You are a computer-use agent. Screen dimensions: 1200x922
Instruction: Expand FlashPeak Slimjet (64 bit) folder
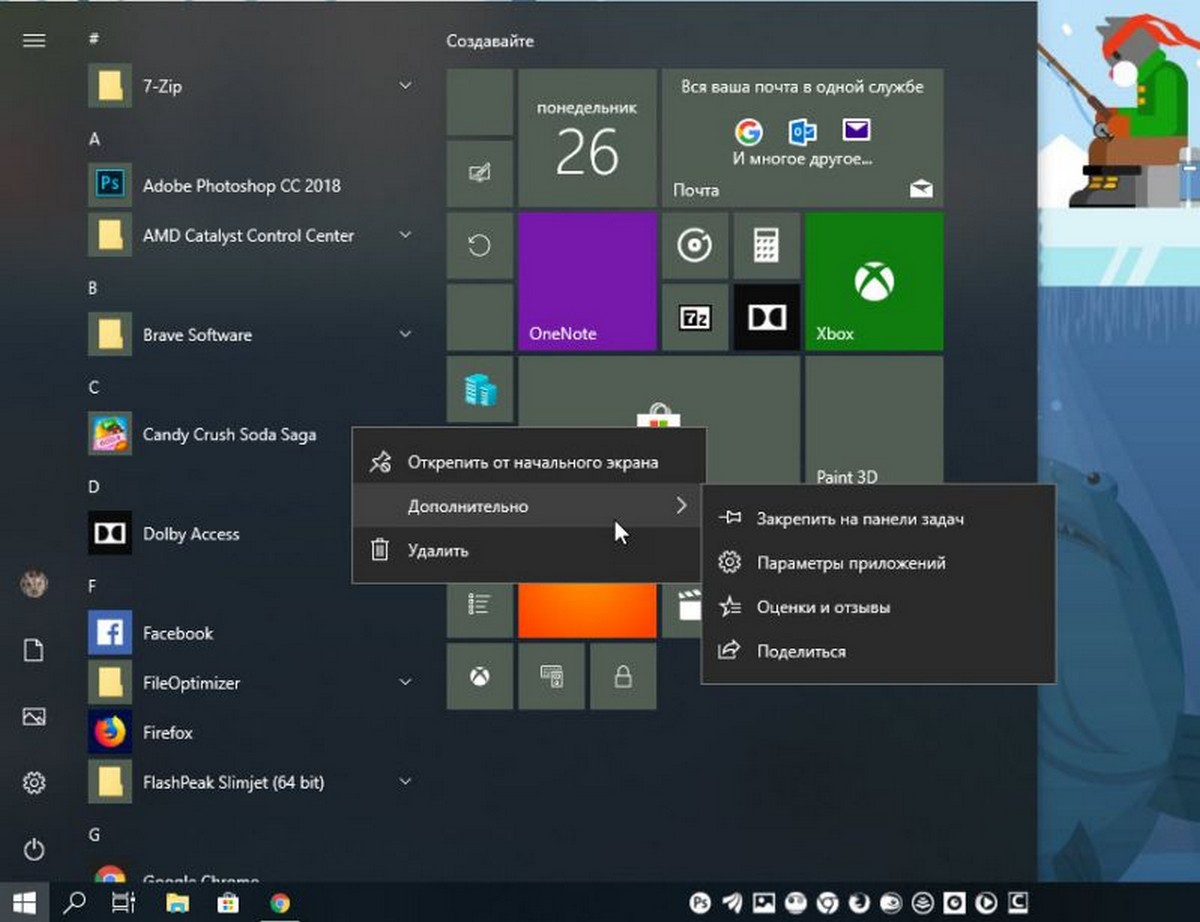404,782
